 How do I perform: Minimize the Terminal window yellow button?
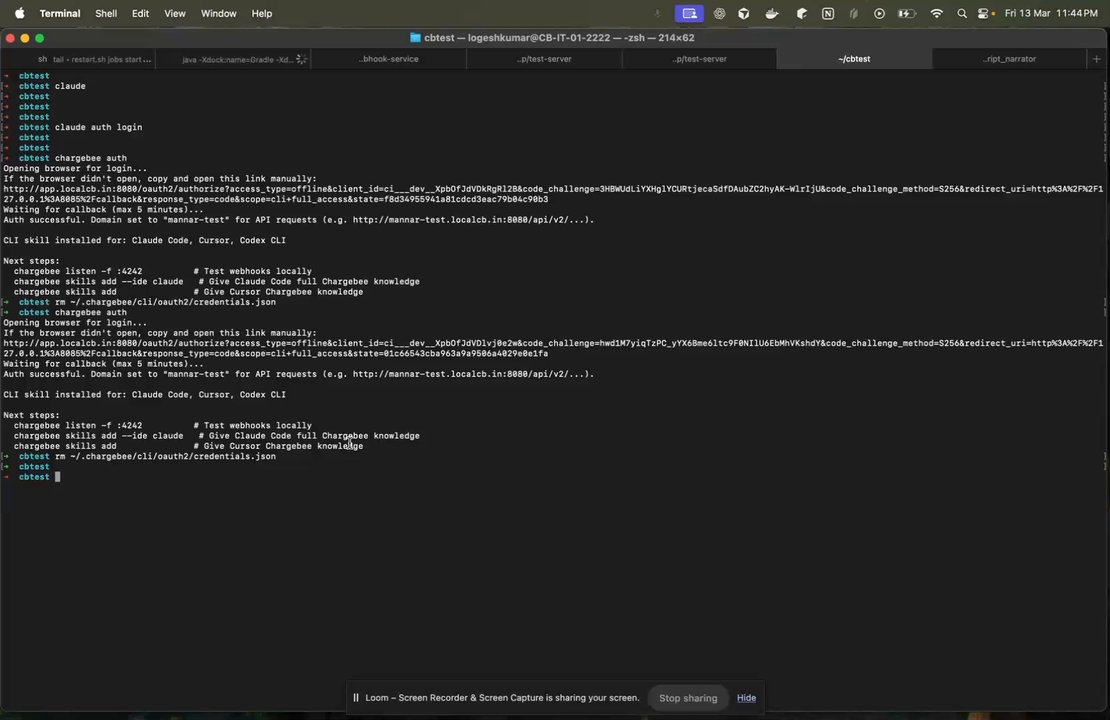coord(25,38)
